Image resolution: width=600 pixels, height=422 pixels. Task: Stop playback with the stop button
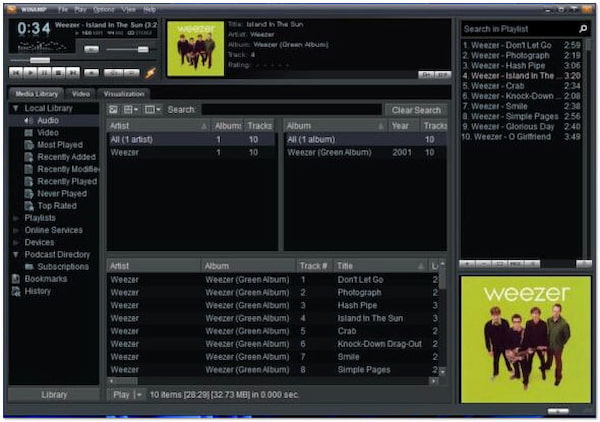(58, 72)
